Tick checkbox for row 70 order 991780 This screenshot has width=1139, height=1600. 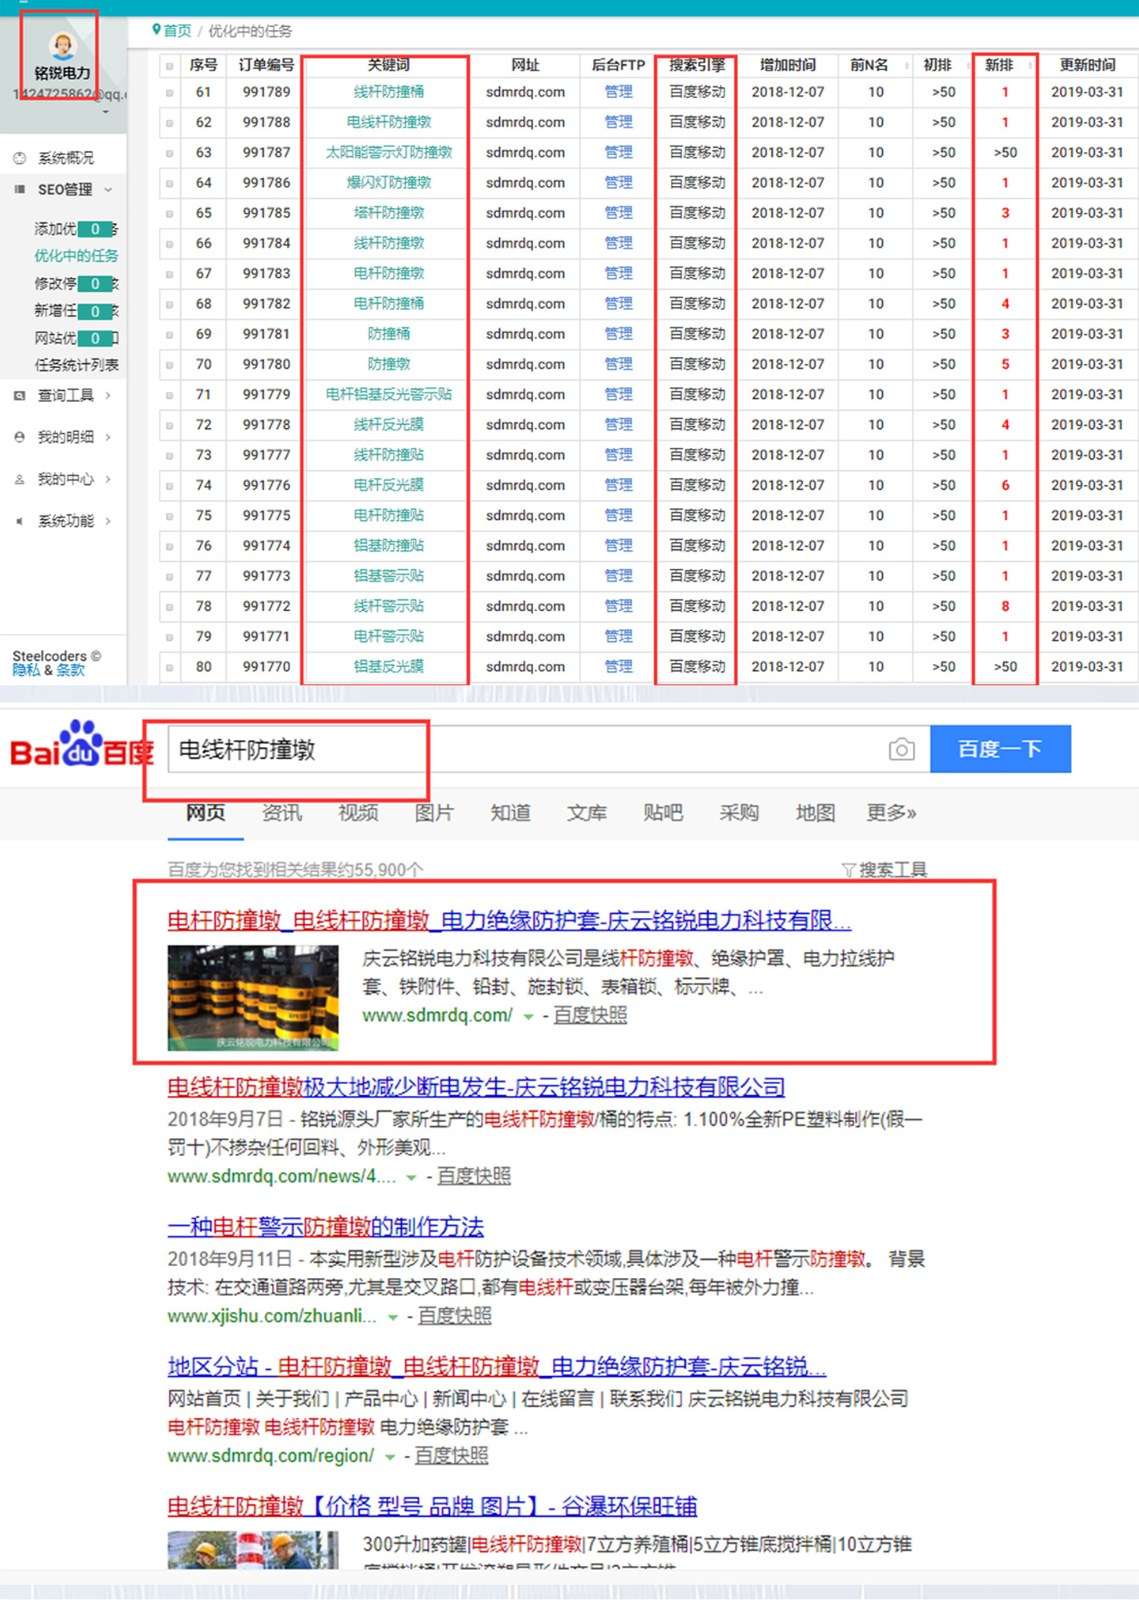(169, 365)
